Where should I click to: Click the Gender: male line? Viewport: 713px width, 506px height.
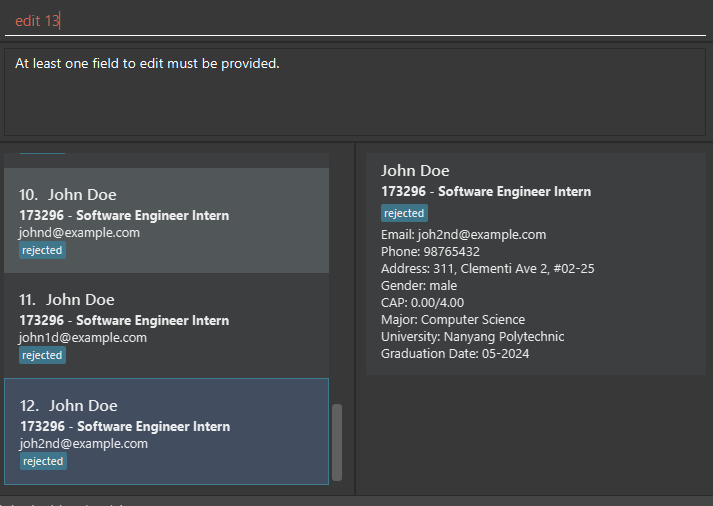pos(421,286)
